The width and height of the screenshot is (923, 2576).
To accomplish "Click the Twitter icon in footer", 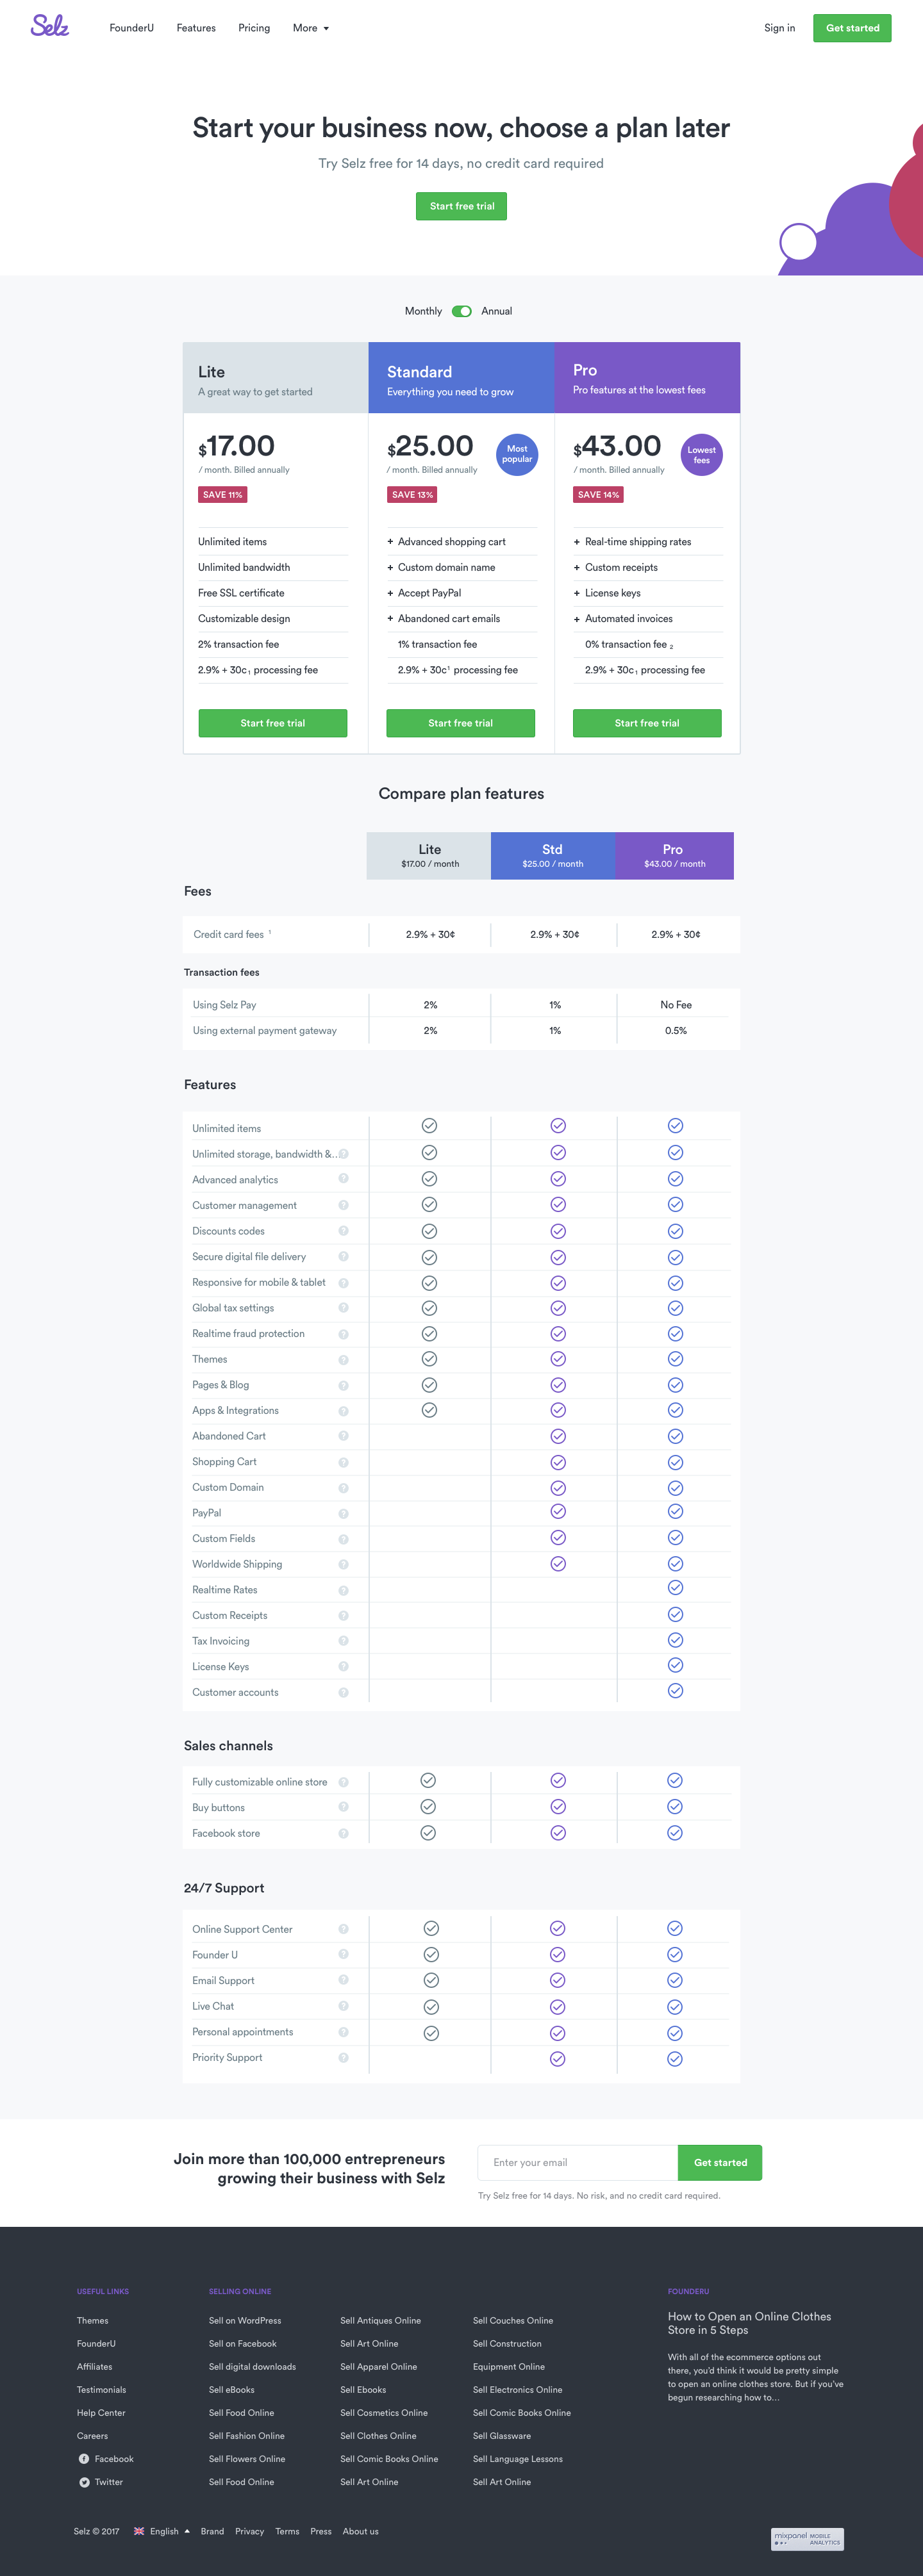I will [x=84, y=2481].
